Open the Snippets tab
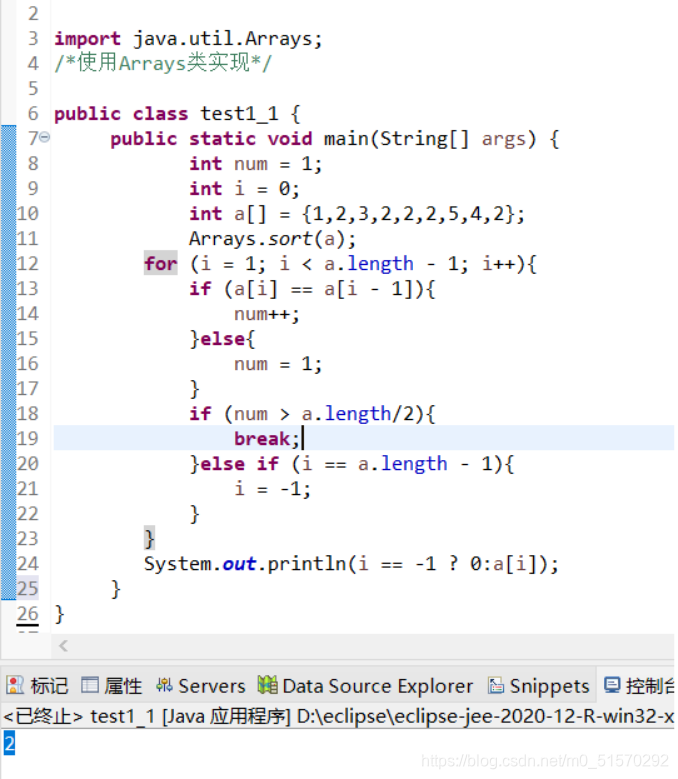The width and height of the screenshot is (678, 779). pyautogui.click(x=539, y=686)
